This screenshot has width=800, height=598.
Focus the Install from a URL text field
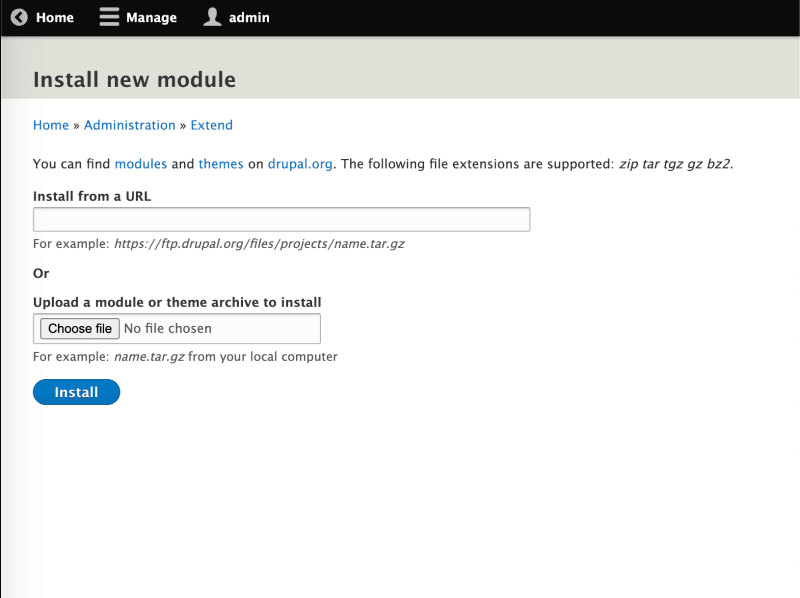(281, 220)
